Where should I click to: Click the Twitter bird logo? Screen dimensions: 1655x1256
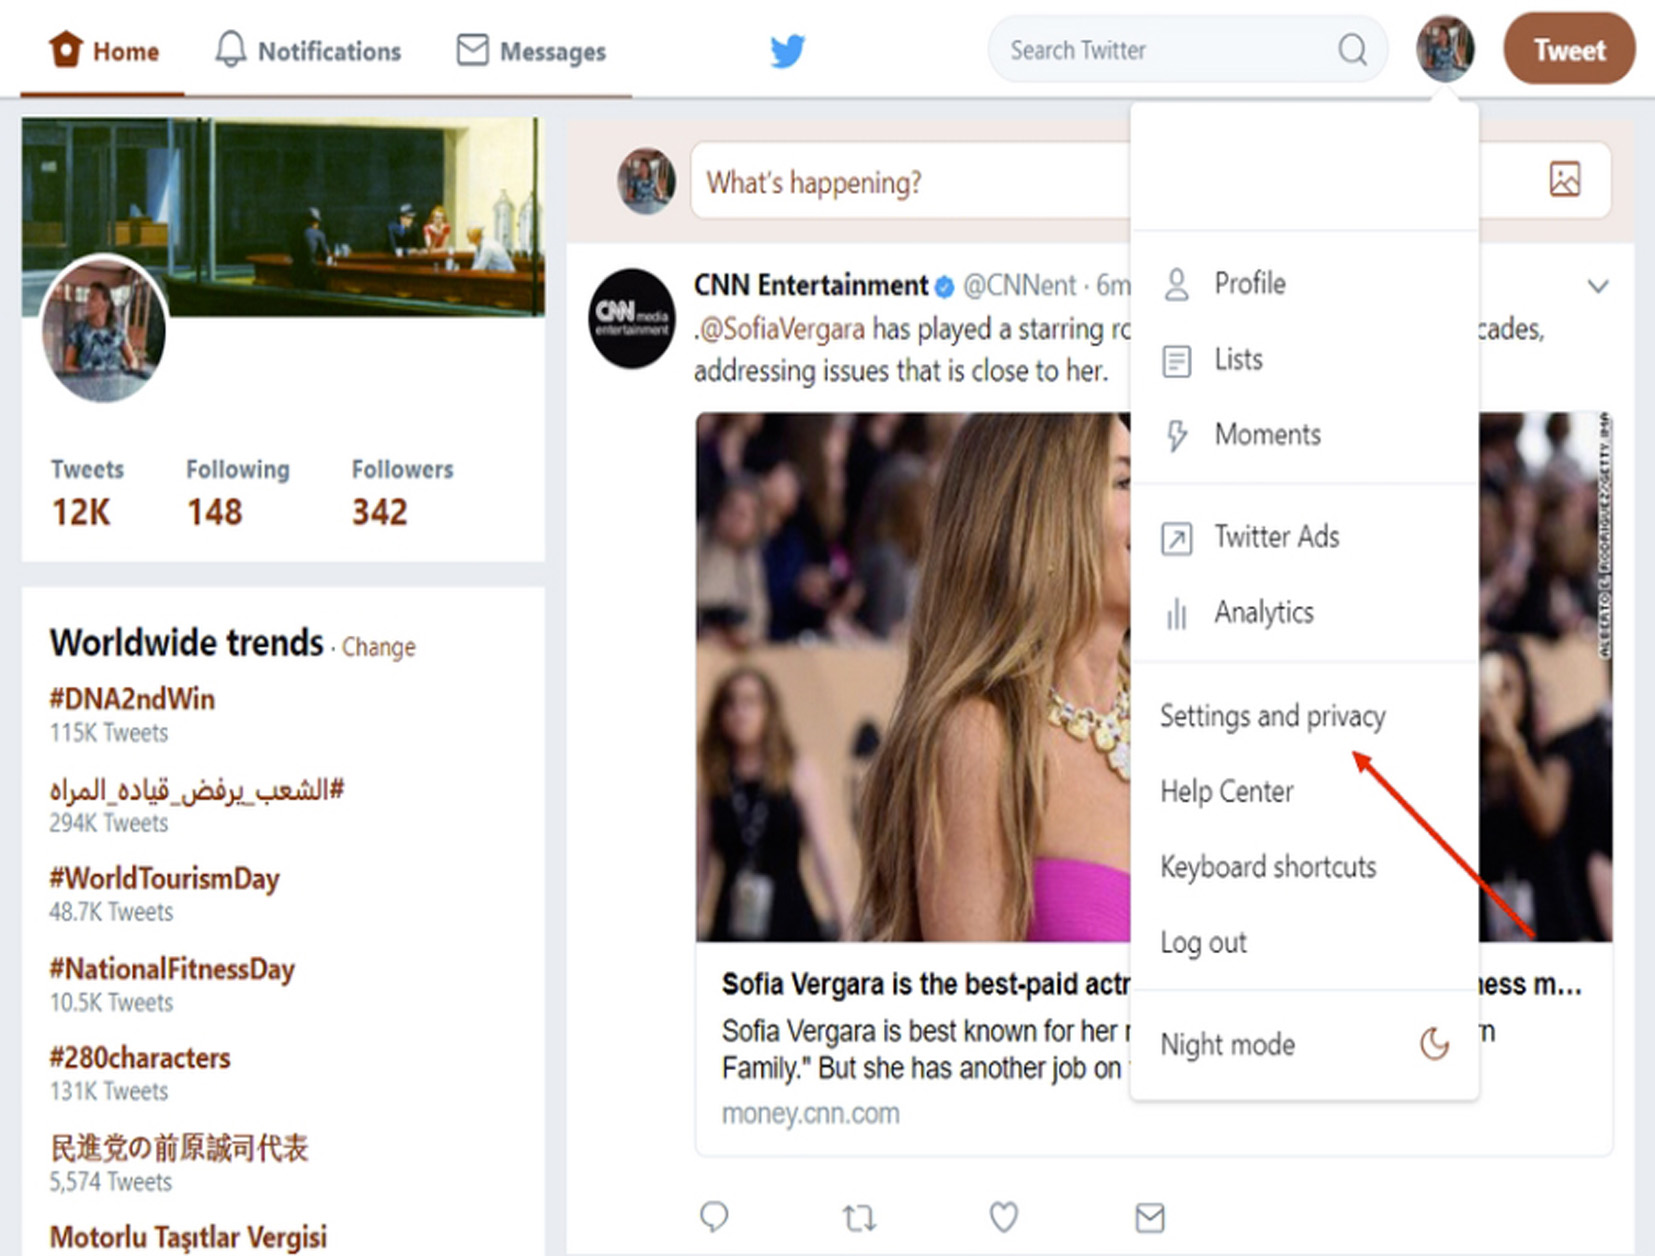click(788, 50)
